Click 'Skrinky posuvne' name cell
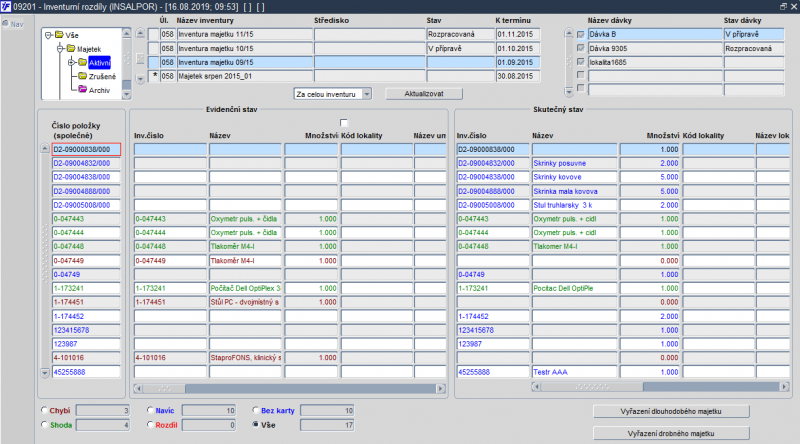This screenshot has width=800, height=444. pos(574,163)
